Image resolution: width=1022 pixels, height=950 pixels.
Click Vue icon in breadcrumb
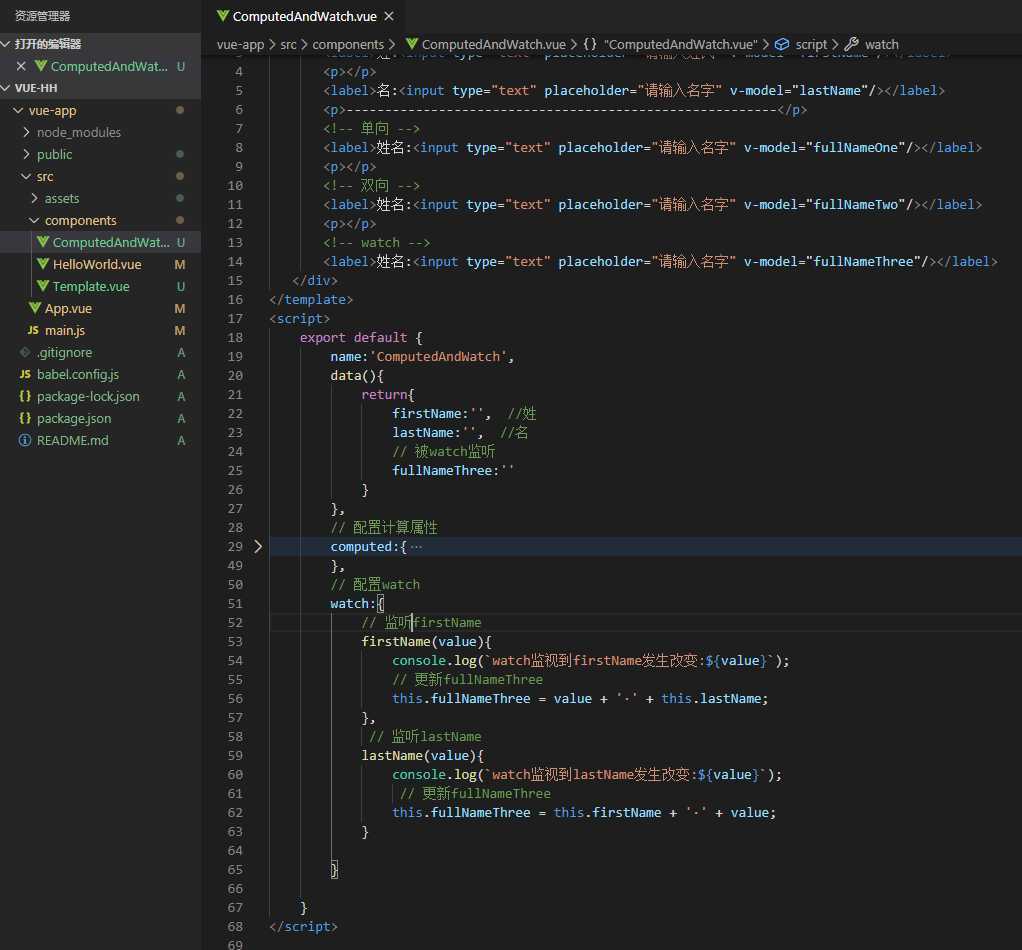pyautogui.click(x=411, y=44)
